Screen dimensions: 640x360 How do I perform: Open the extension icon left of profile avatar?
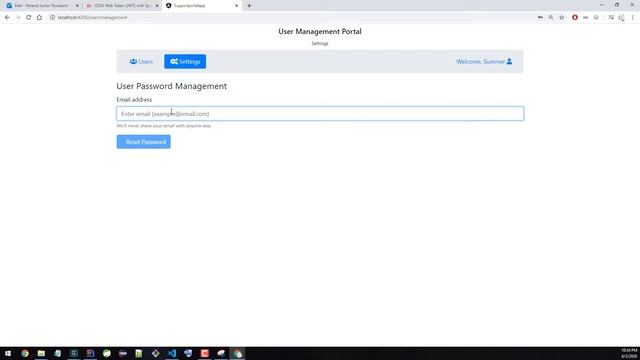pyautogui.click(x=611, y=18)
